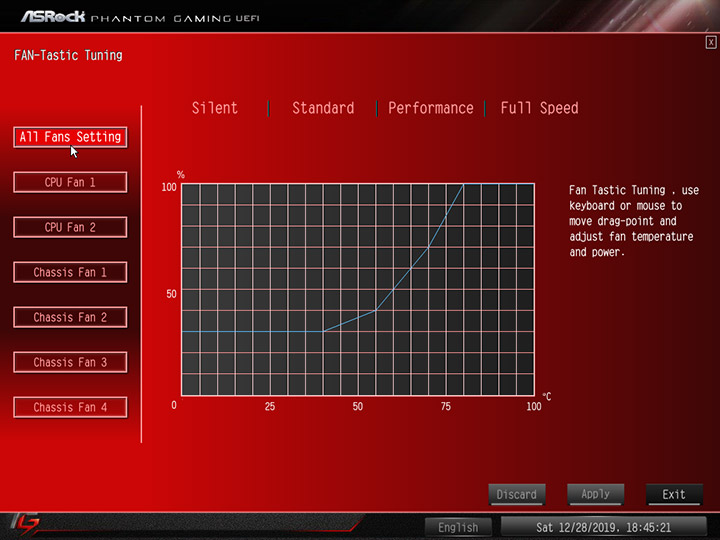Click the fan curve point at 100% power
Viewport: 720px width, 540px height.
[463, 184]
